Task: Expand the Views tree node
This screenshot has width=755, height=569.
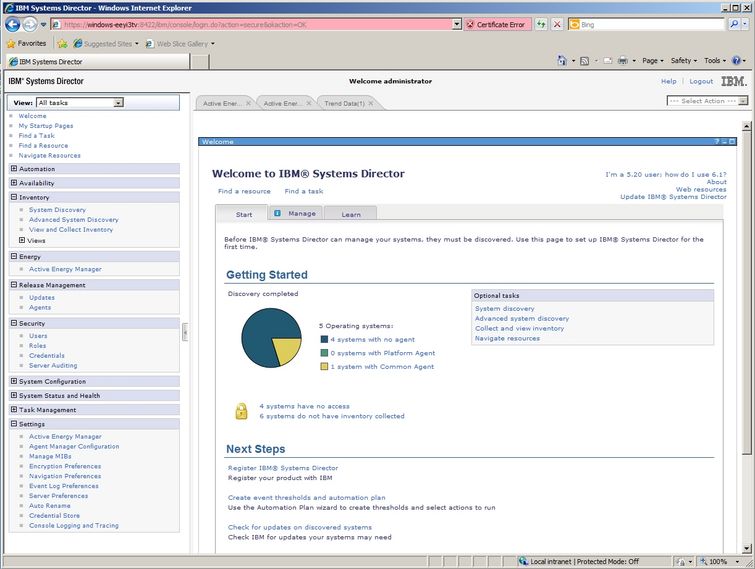Action: tap(22, 240)
